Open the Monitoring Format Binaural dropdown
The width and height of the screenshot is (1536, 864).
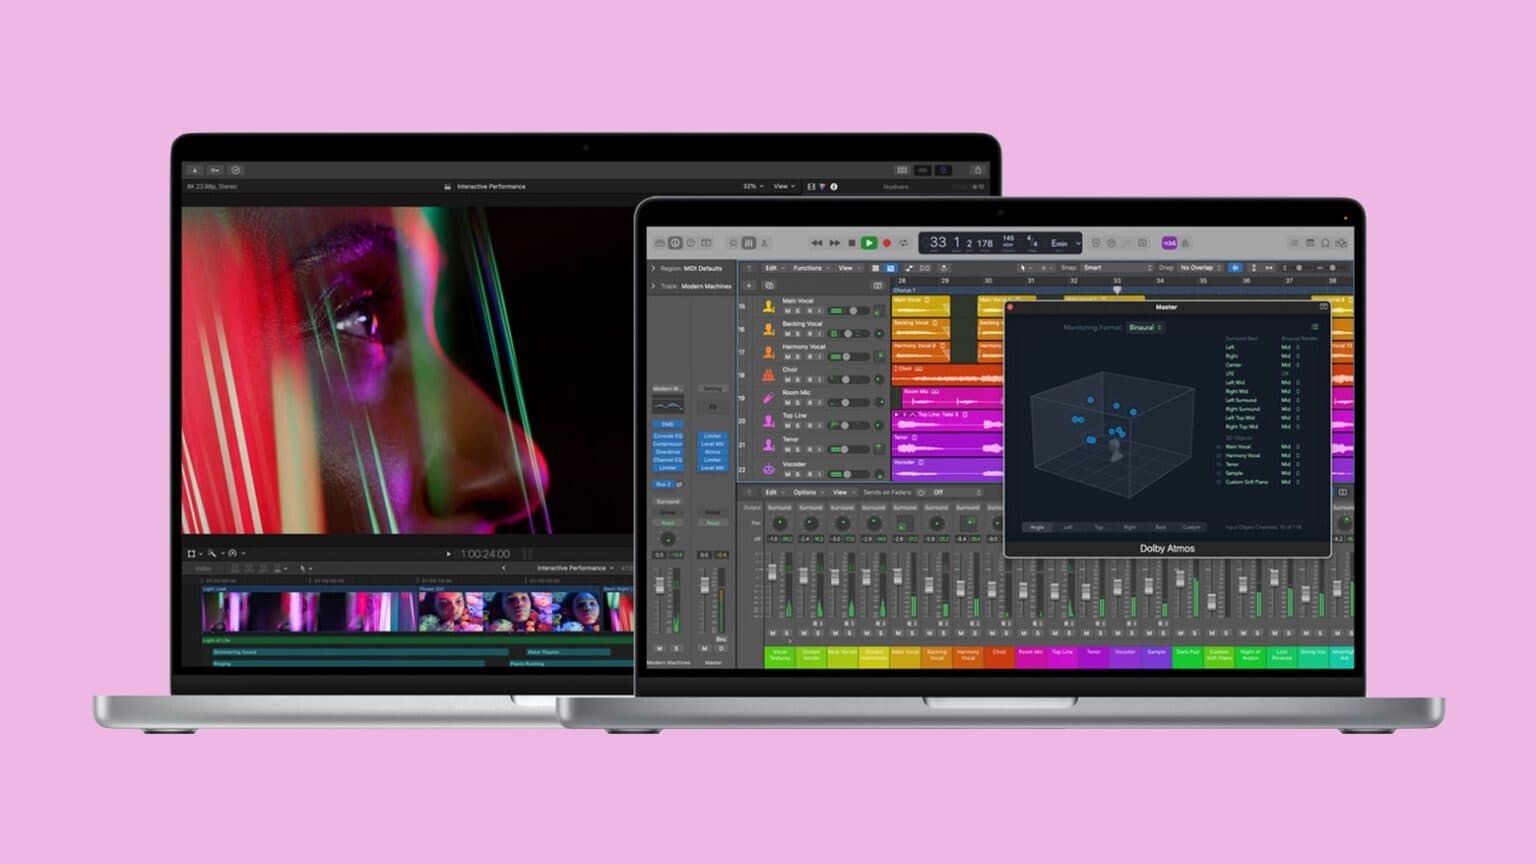(x=1144, y=327)
